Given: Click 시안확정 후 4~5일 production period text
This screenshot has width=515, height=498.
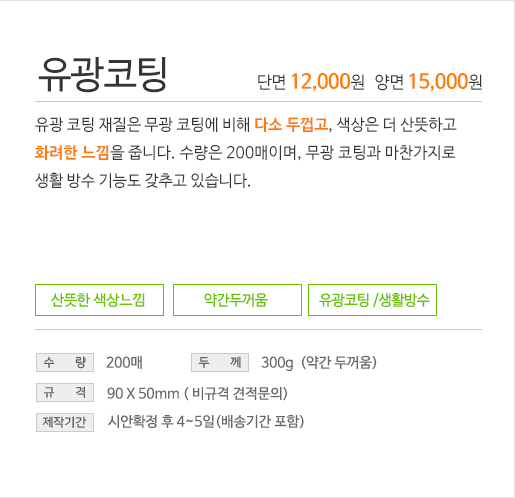Looking at the screenshot, I should [x=161, y=422].
